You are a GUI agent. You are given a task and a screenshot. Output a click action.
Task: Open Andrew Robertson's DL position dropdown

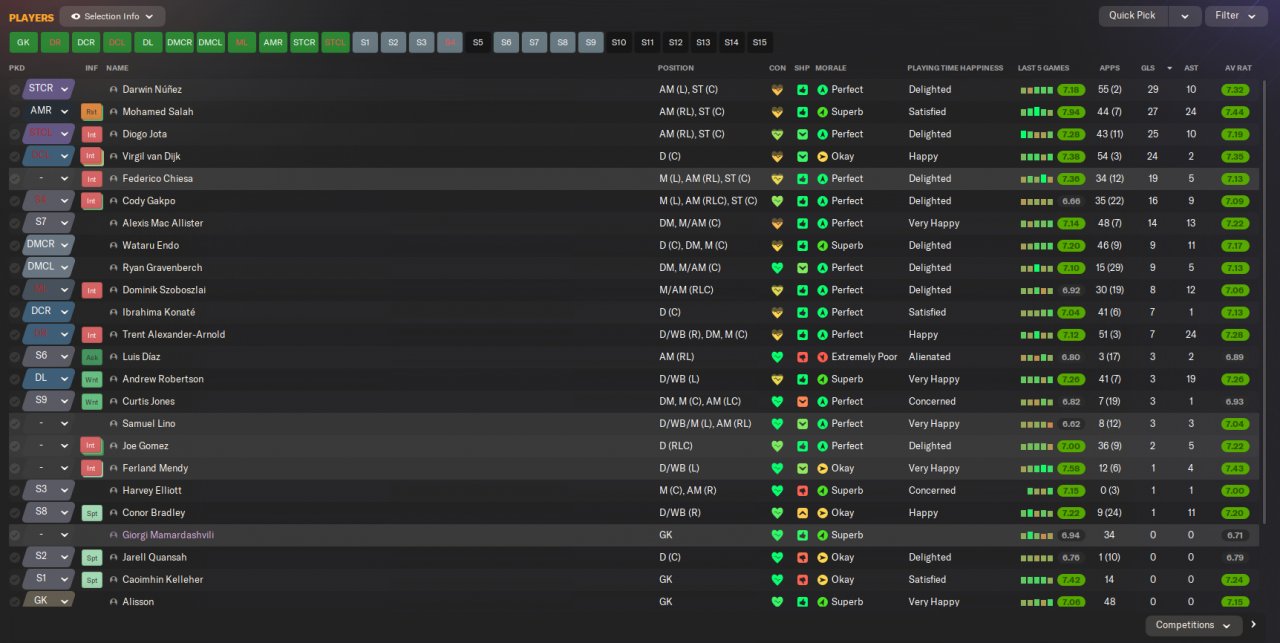click(x=49, y=379)
